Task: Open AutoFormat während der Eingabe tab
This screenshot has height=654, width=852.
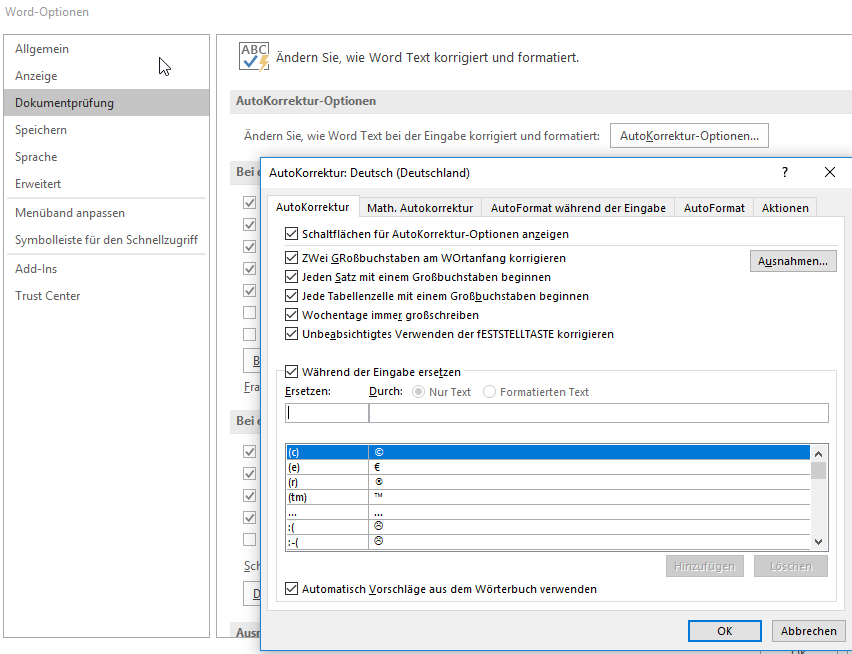Action: pos(578,208)
